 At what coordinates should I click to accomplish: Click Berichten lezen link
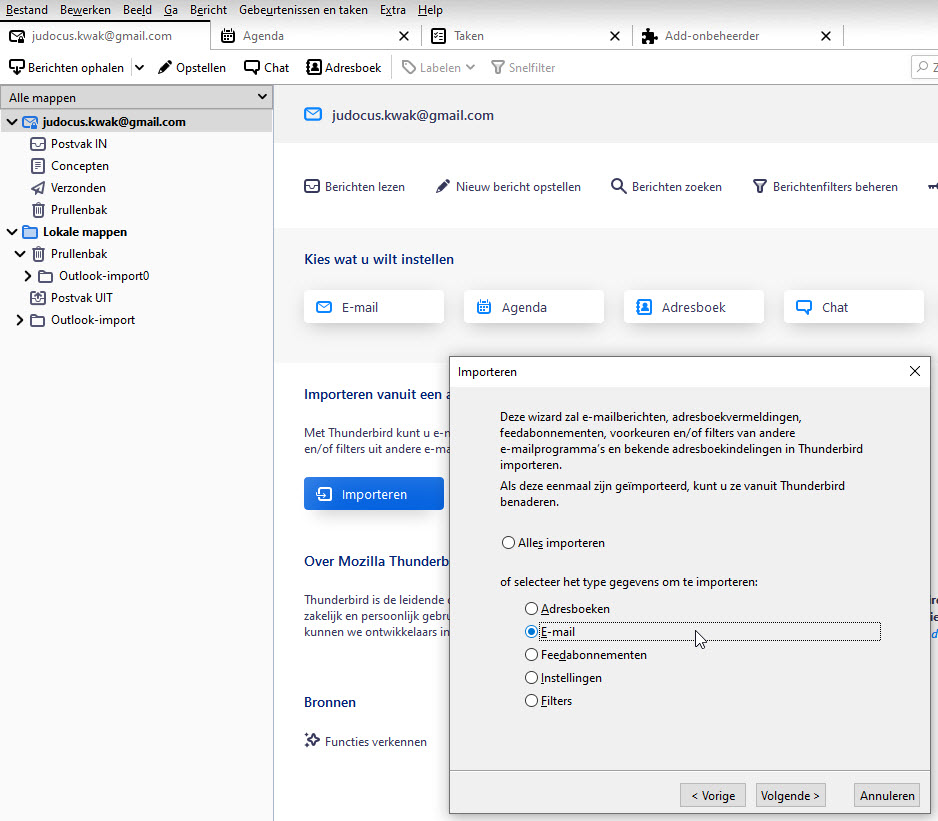[354, 187]
